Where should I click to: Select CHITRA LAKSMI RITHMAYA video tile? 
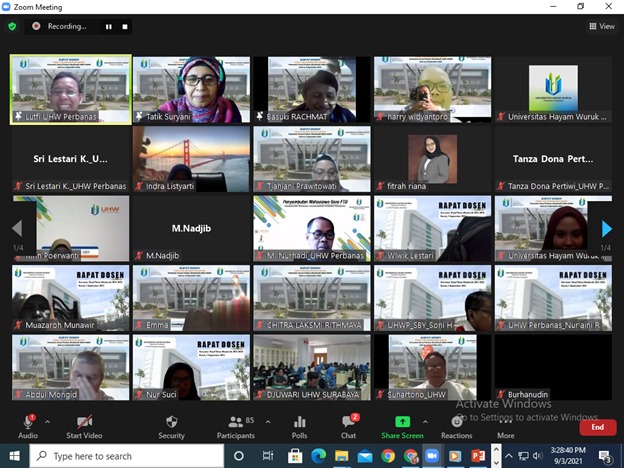pyautogui.click(x=312, y=298)
